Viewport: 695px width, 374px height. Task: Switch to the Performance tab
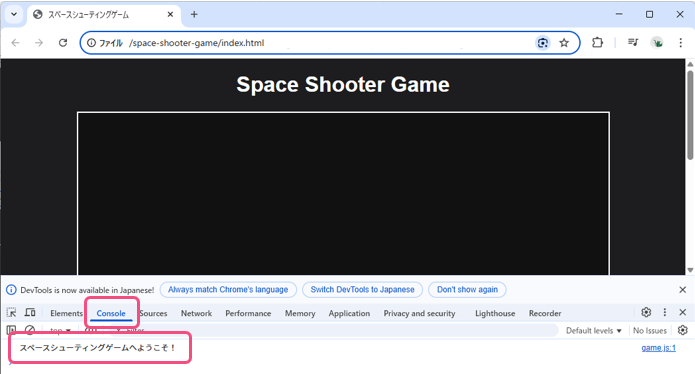[x=248, y=313]
